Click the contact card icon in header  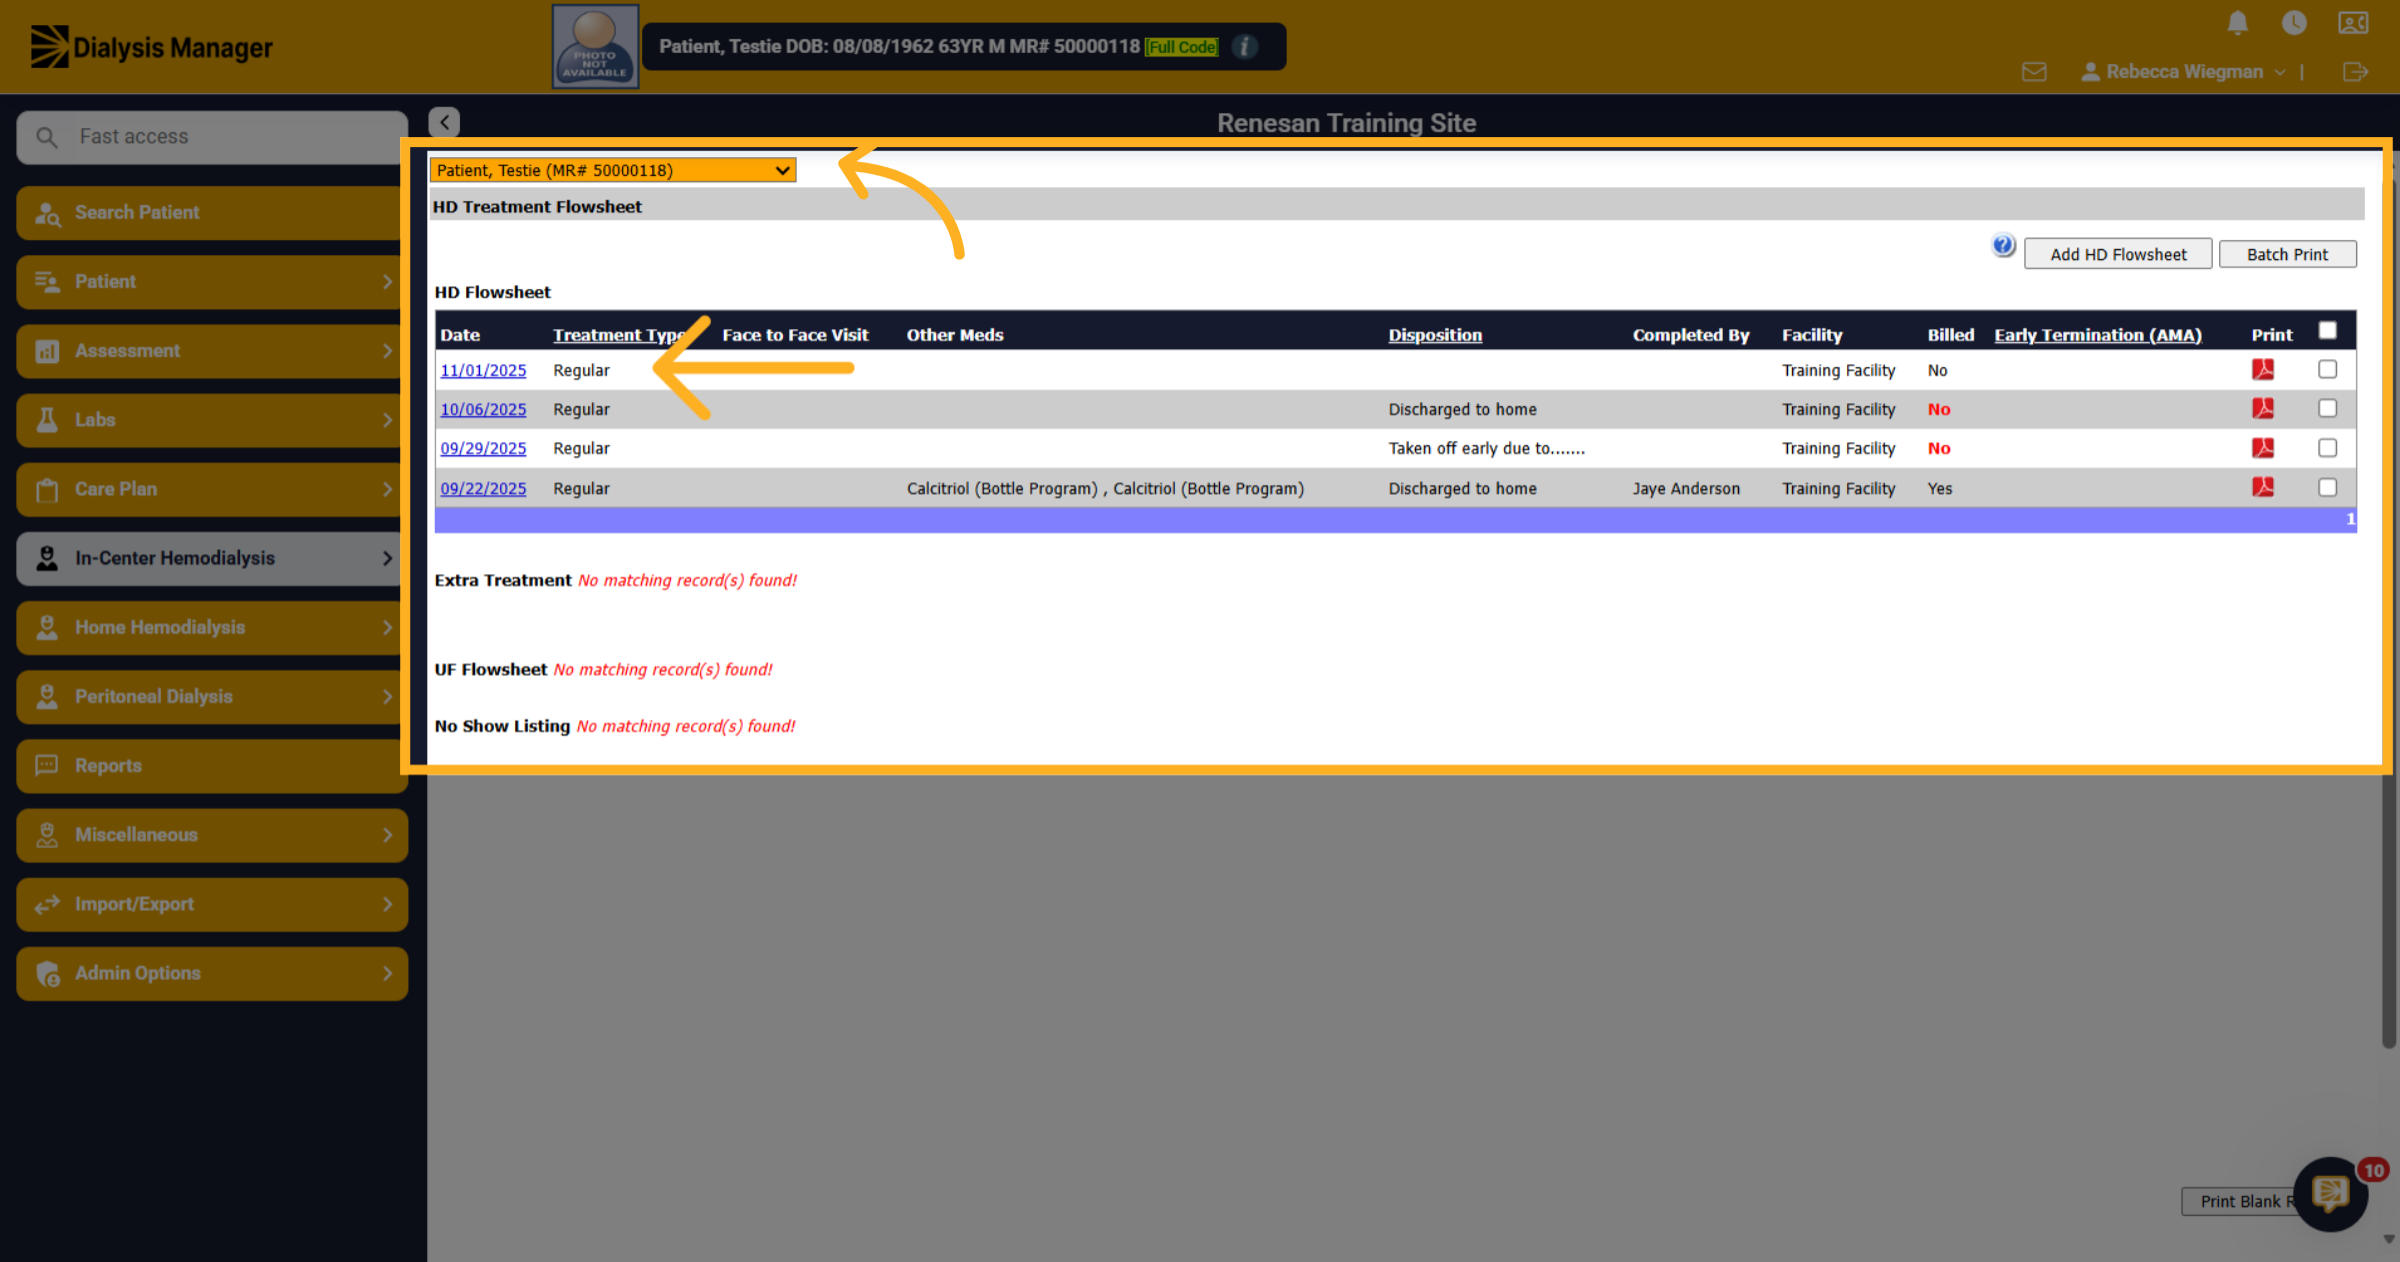pos(2353,23)
